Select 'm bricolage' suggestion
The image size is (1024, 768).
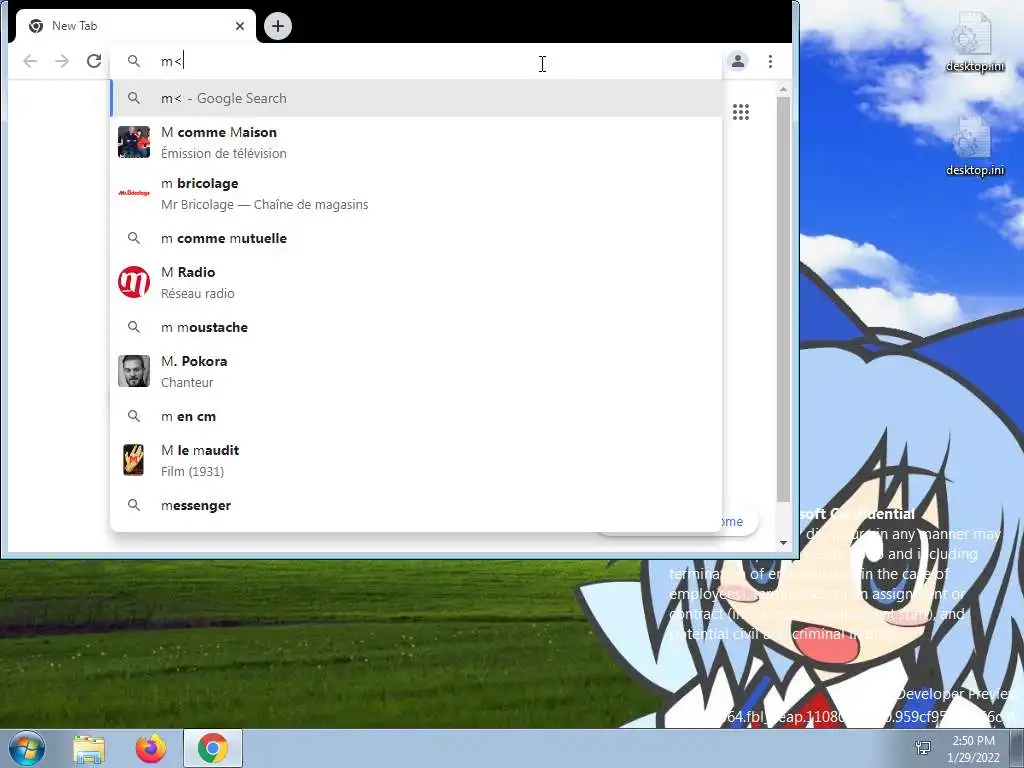[417, 193]
